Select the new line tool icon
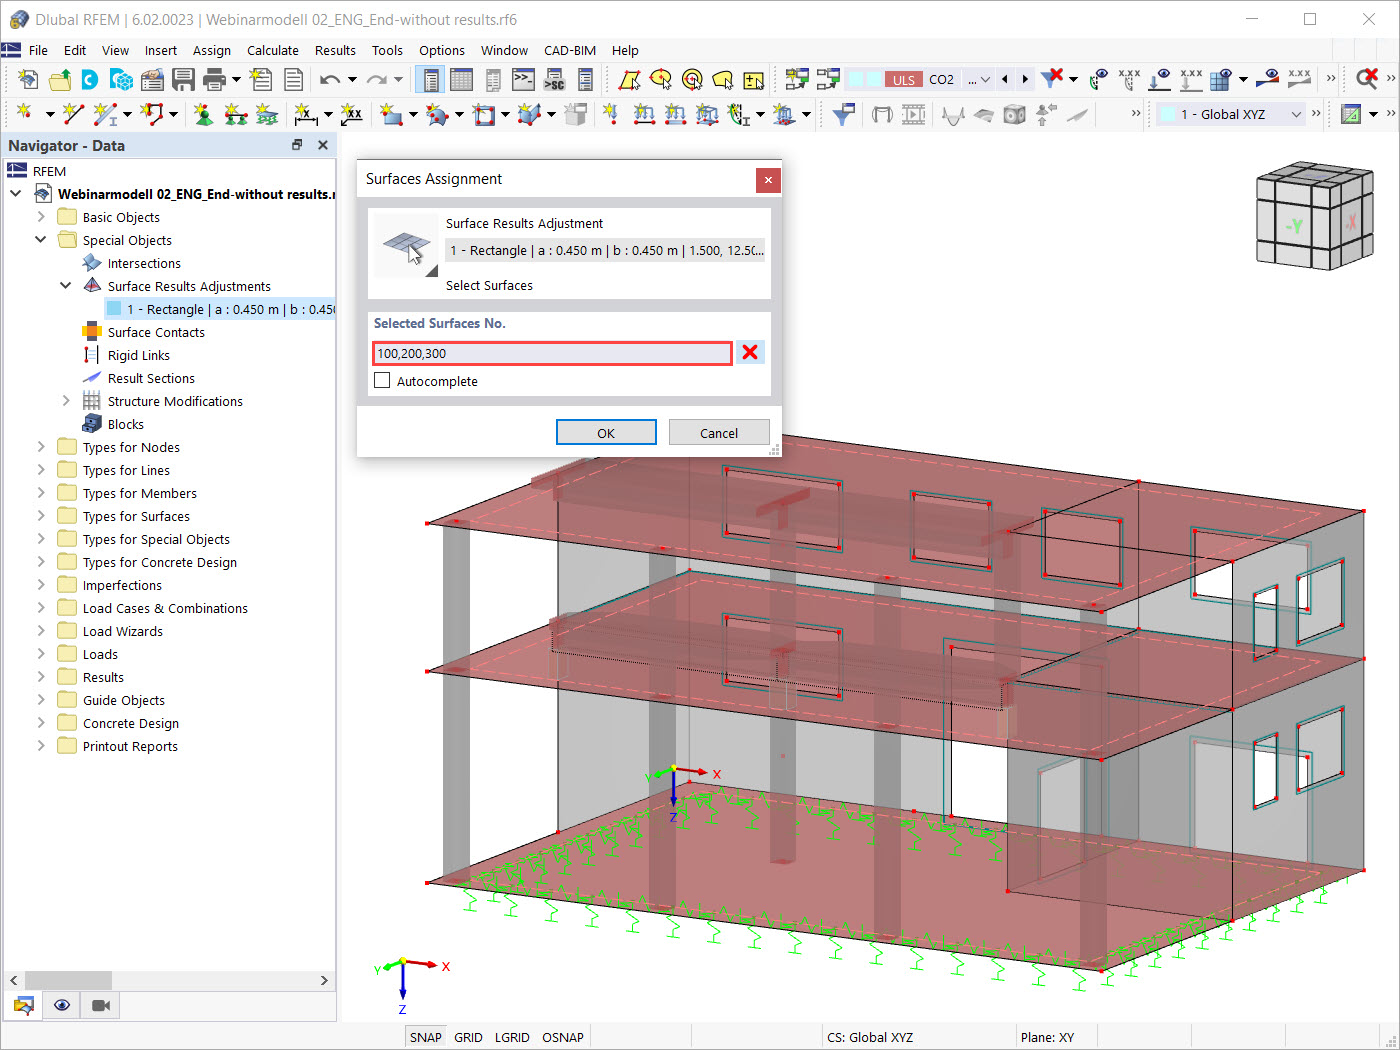This screenshot has height=1050, width=1400. (74, 114)
